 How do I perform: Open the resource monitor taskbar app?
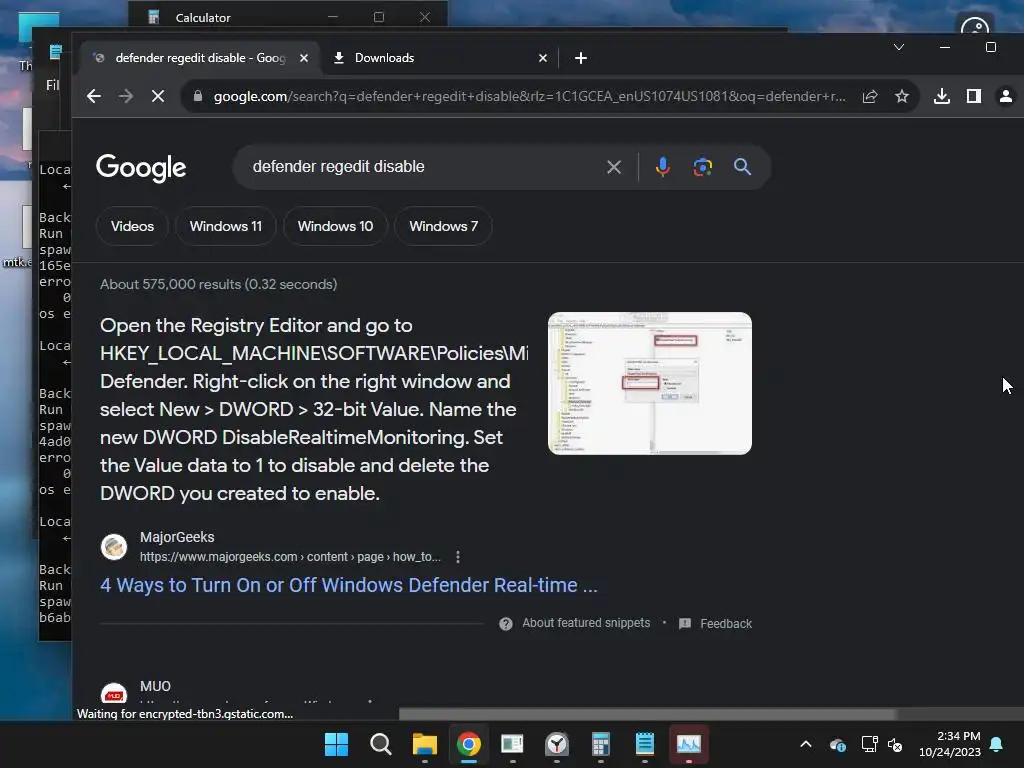click(688, 744)
